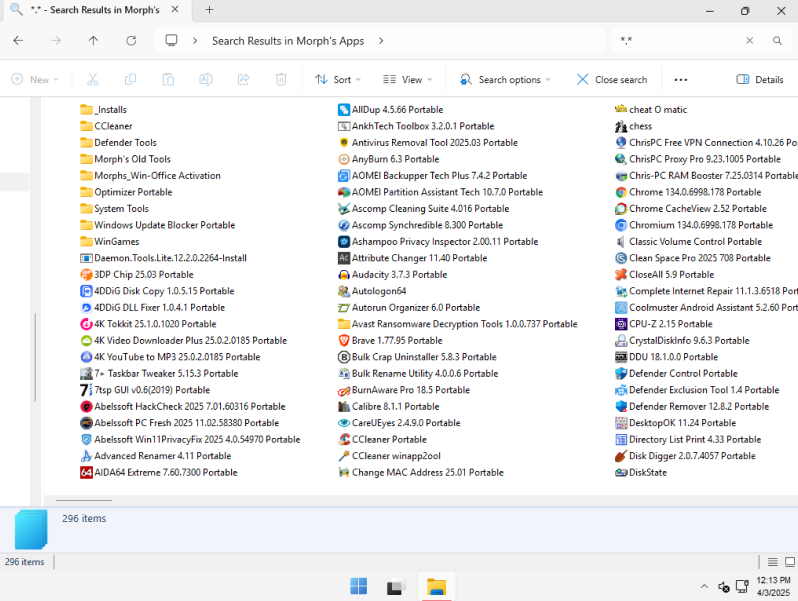Image resolution: width=798 pixels, height=601 pixels.
Task: Click Search Results in Morph's Apps breadcrumb
Action: click(x=288, y=41)
